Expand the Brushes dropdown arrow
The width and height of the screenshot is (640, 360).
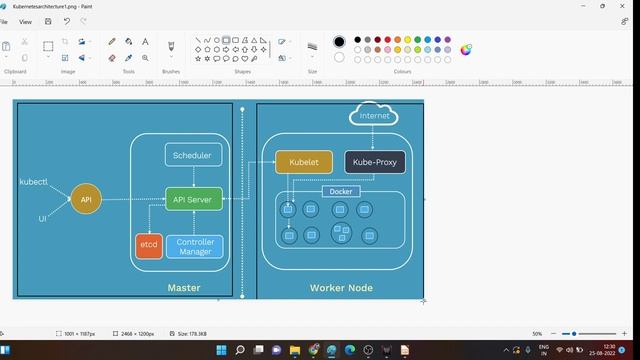coord(171,57)
